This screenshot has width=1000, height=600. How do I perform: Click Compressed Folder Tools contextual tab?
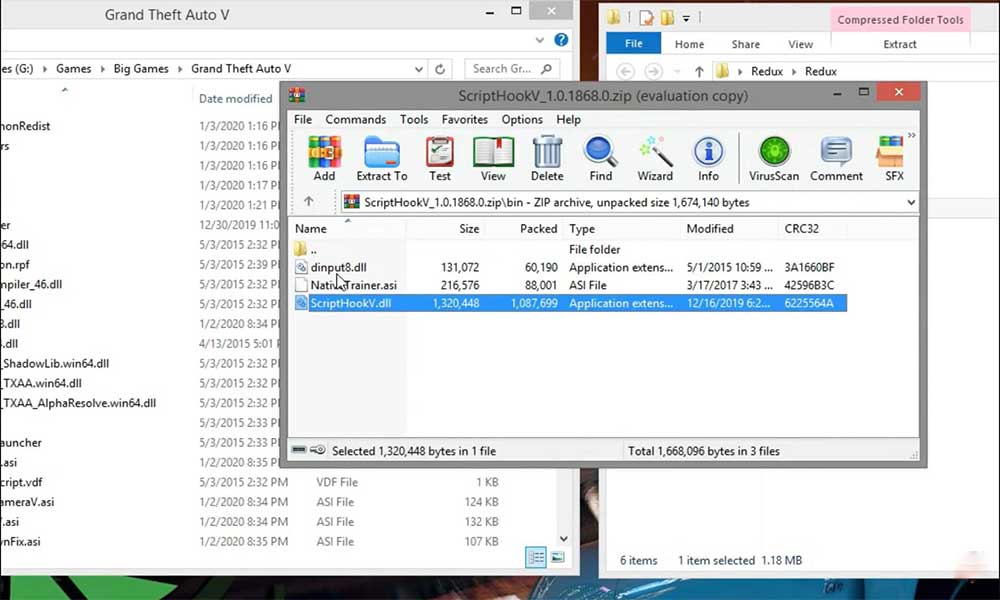[x=901, y=20]
